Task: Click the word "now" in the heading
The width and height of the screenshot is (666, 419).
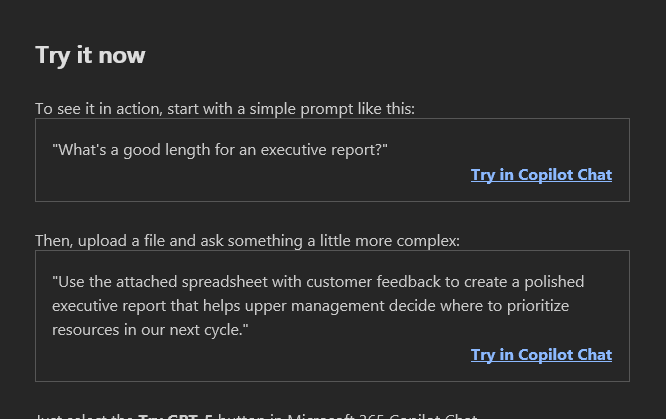Action: click(122, 55)
